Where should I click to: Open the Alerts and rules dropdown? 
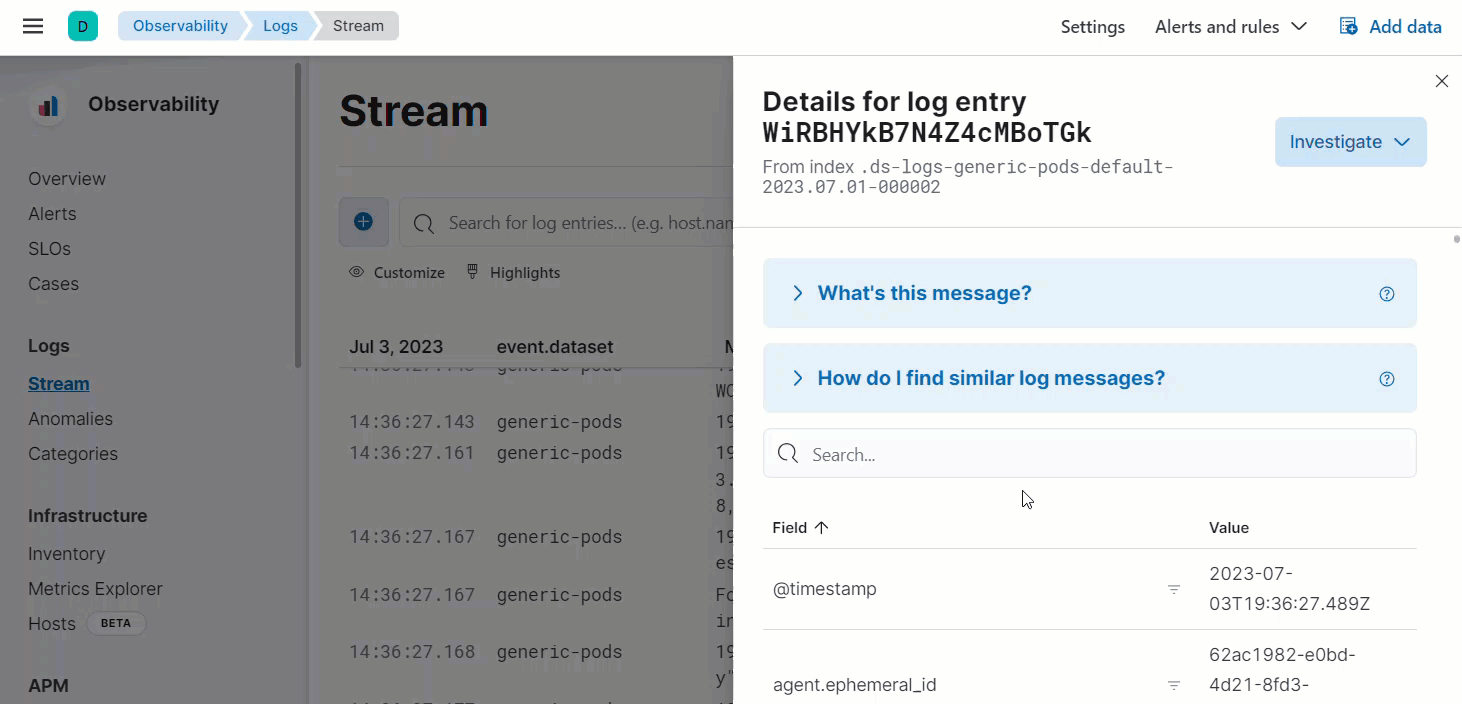[x=1231, y=26]
